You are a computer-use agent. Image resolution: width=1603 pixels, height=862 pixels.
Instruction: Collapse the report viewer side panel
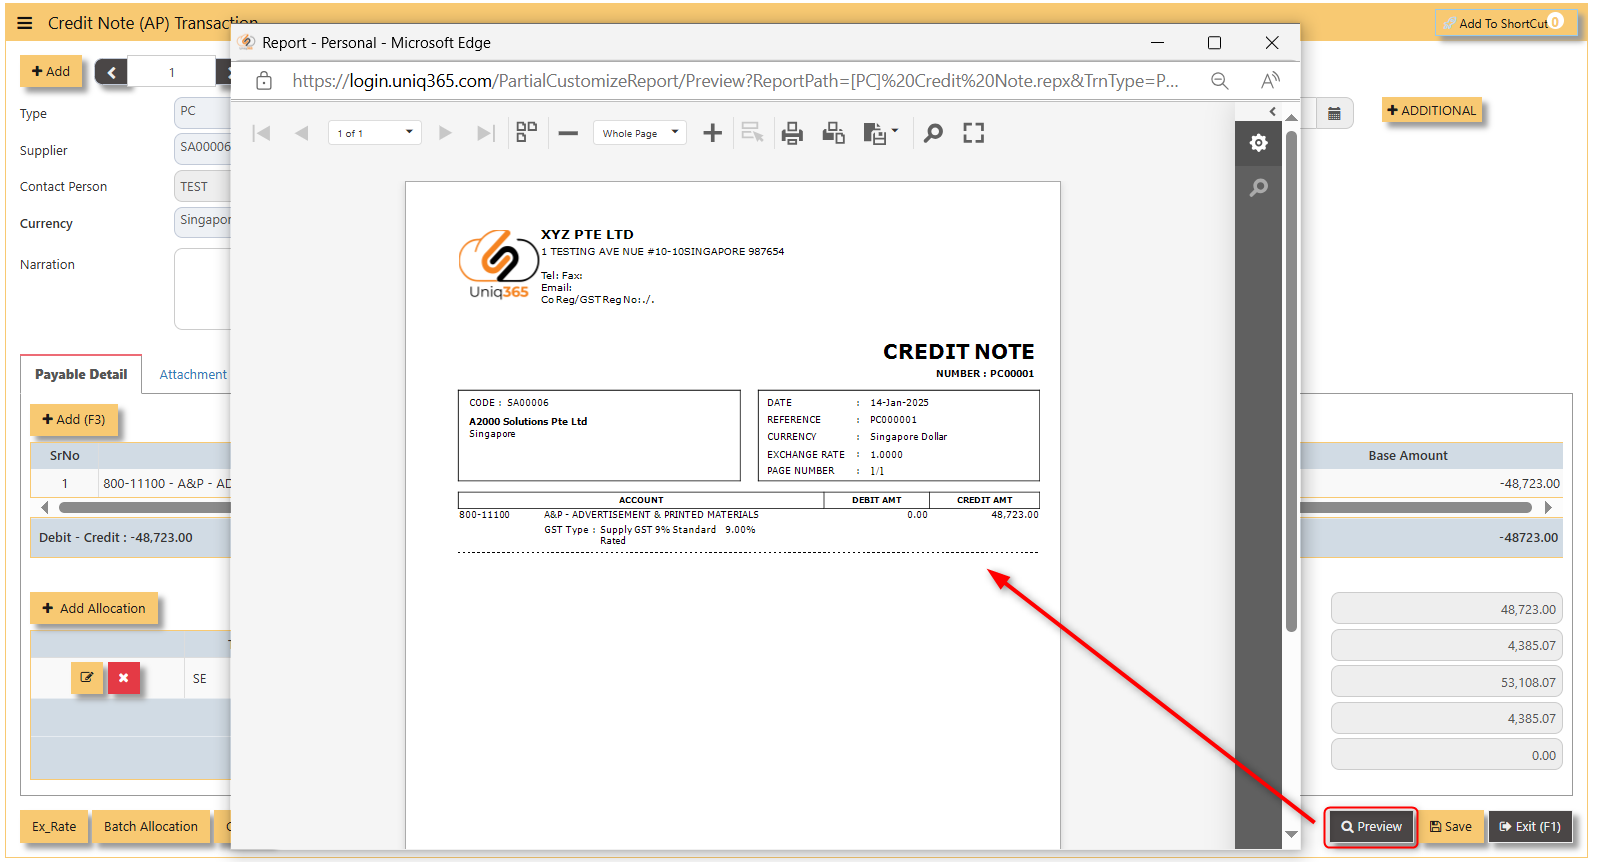(x=1272, y=111)
